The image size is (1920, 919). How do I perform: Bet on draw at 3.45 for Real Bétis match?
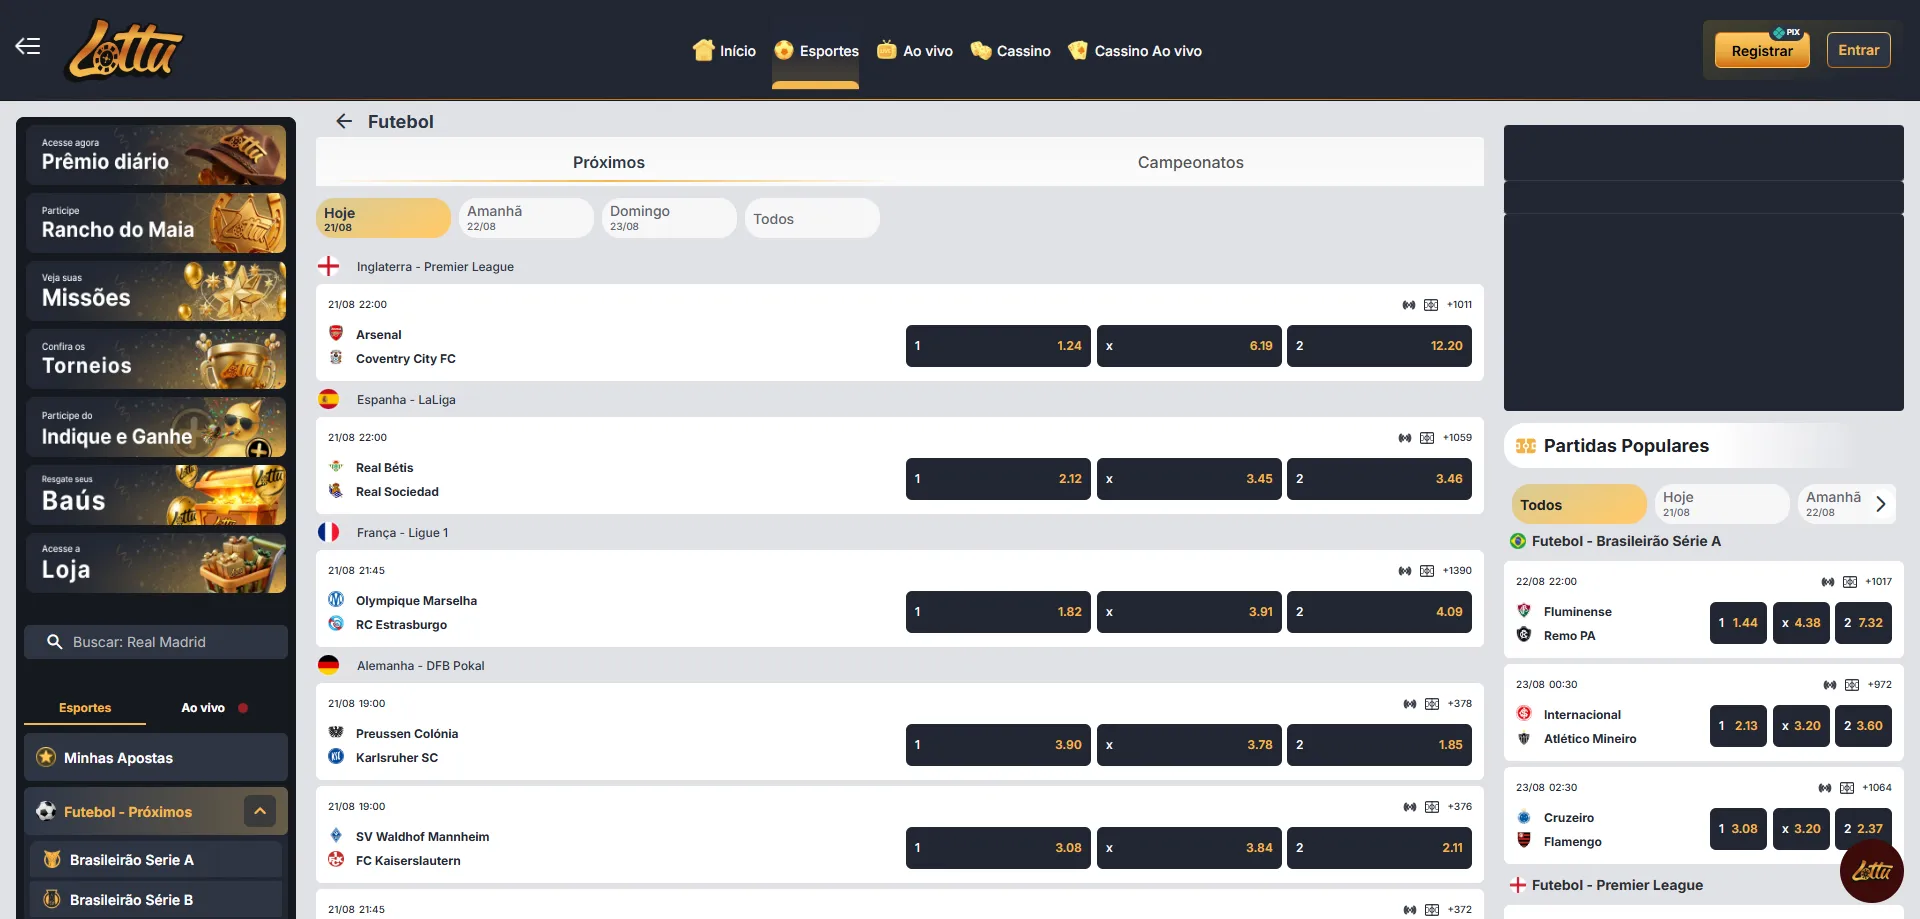pyautogui.click(x=1189, y=479)
